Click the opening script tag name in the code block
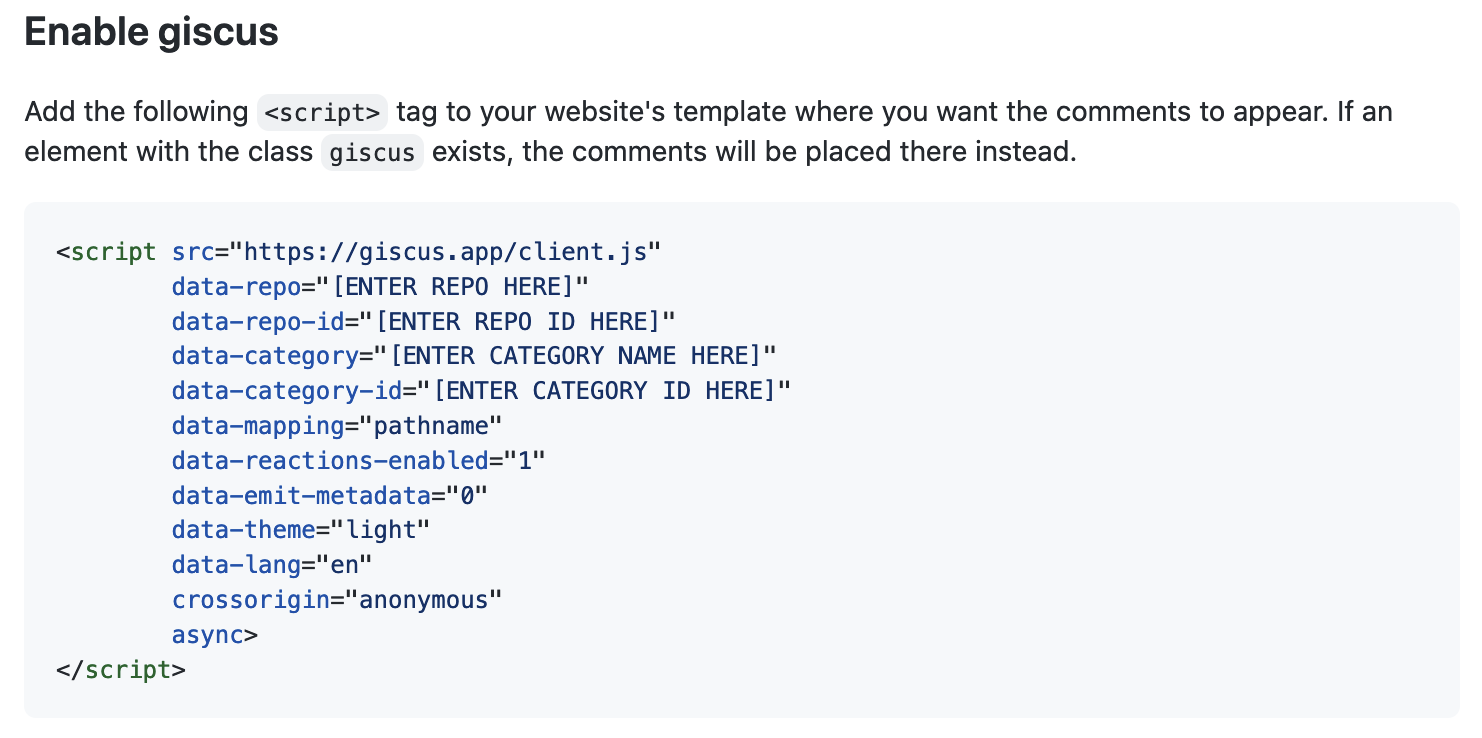Image resolution: width=1482 pixels, height=738 pixels. 114,252
